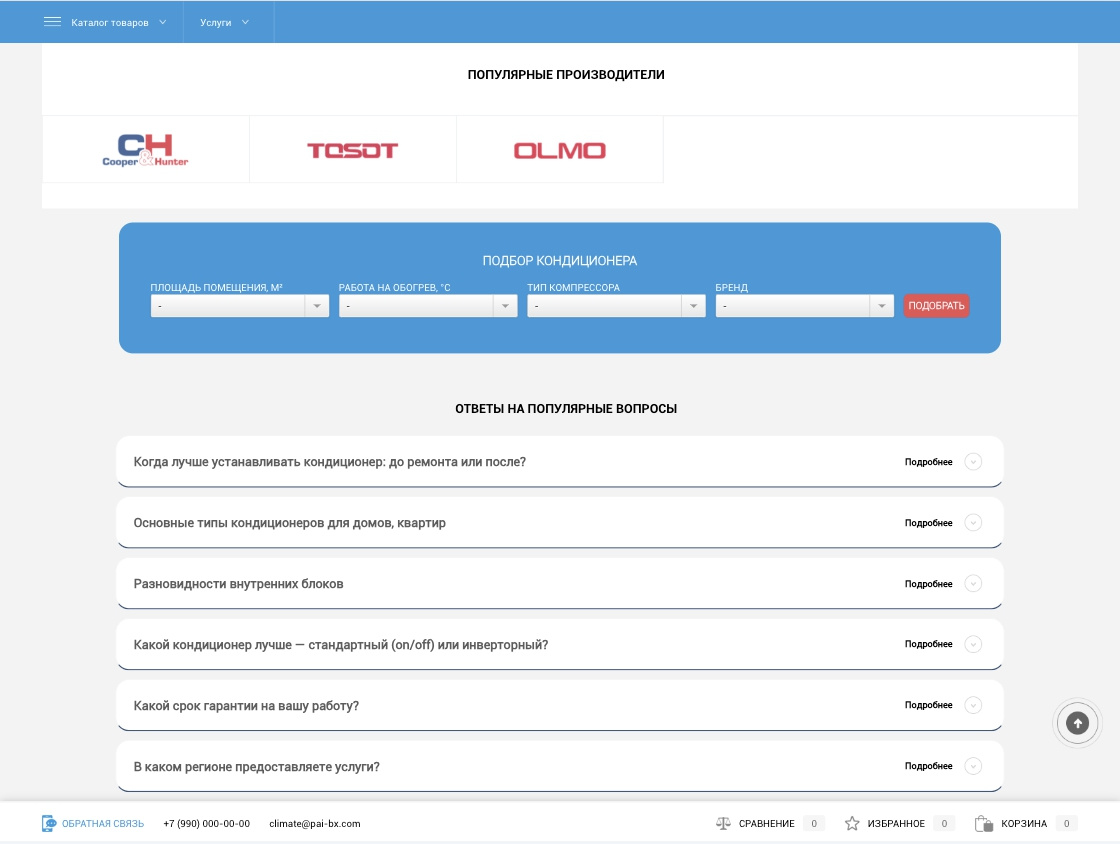The height and width of the screenshot is (844, 1120).
Task: Click Подробнее for Основные типы кондиционеров
Action: [x=929, y=523]
